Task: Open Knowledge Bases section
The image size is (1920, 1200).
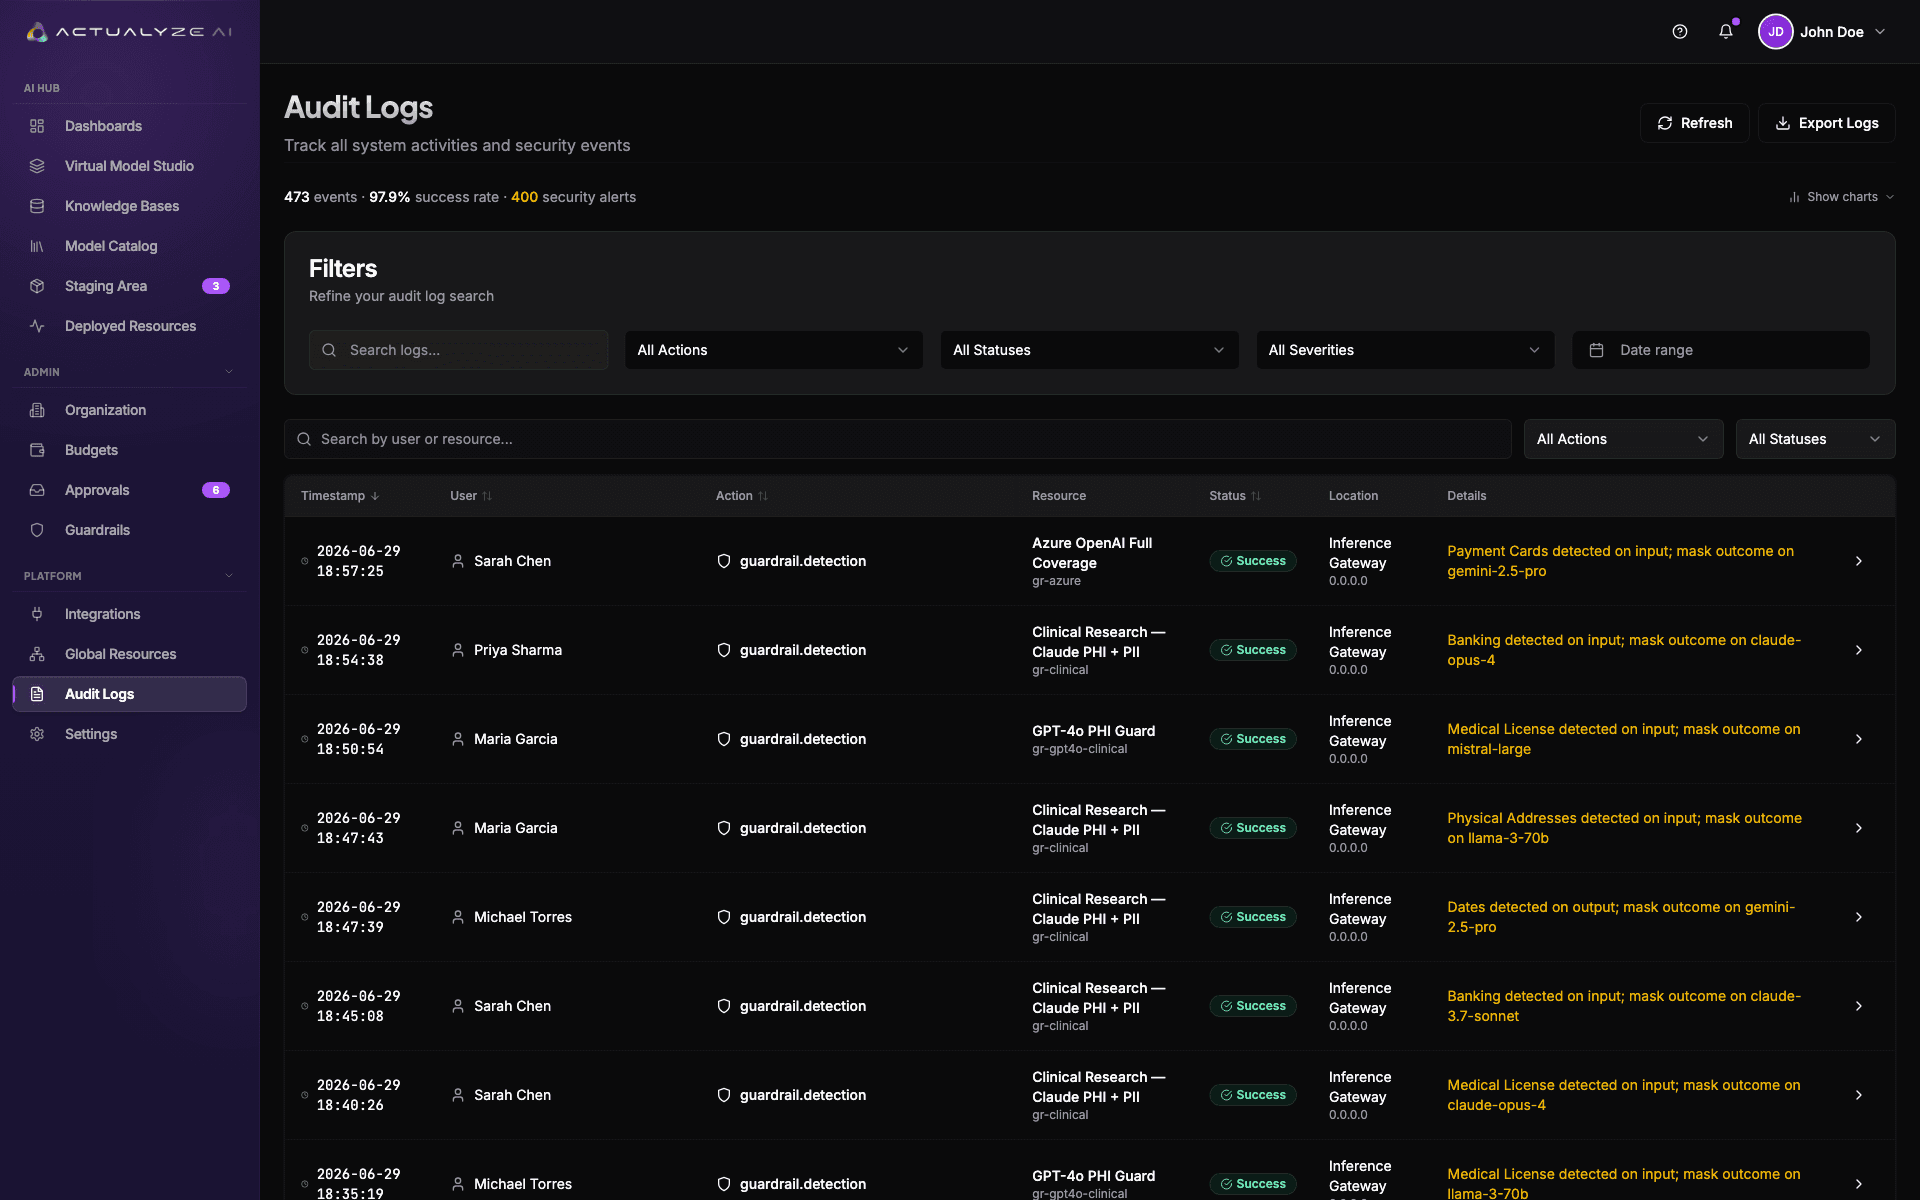Action: 129,206
